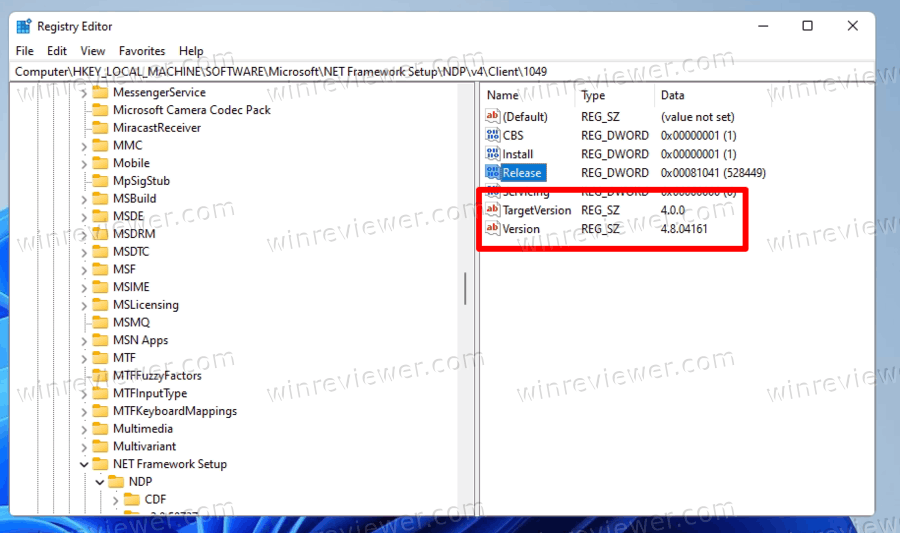Click the Install DWORD value icon

pos(492,154)
